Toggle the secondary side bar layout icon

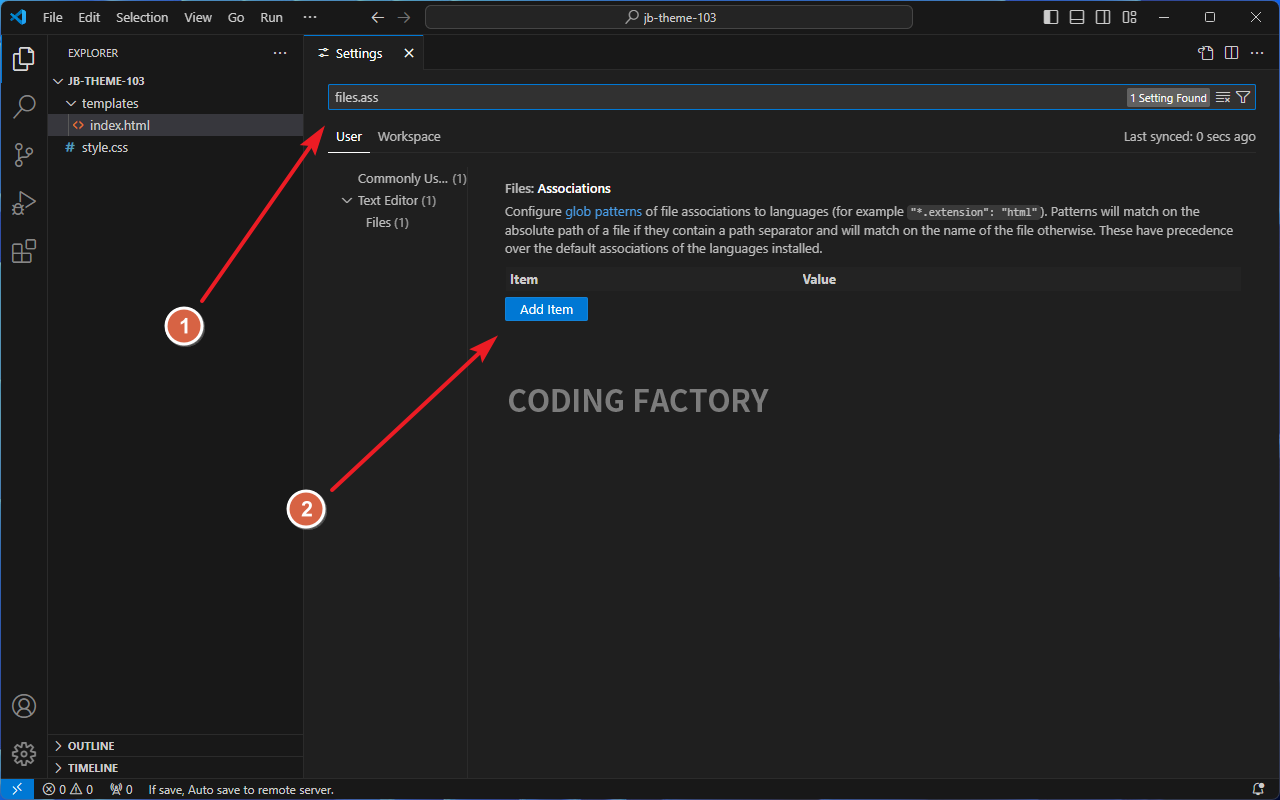click(x=1103, y=17)
